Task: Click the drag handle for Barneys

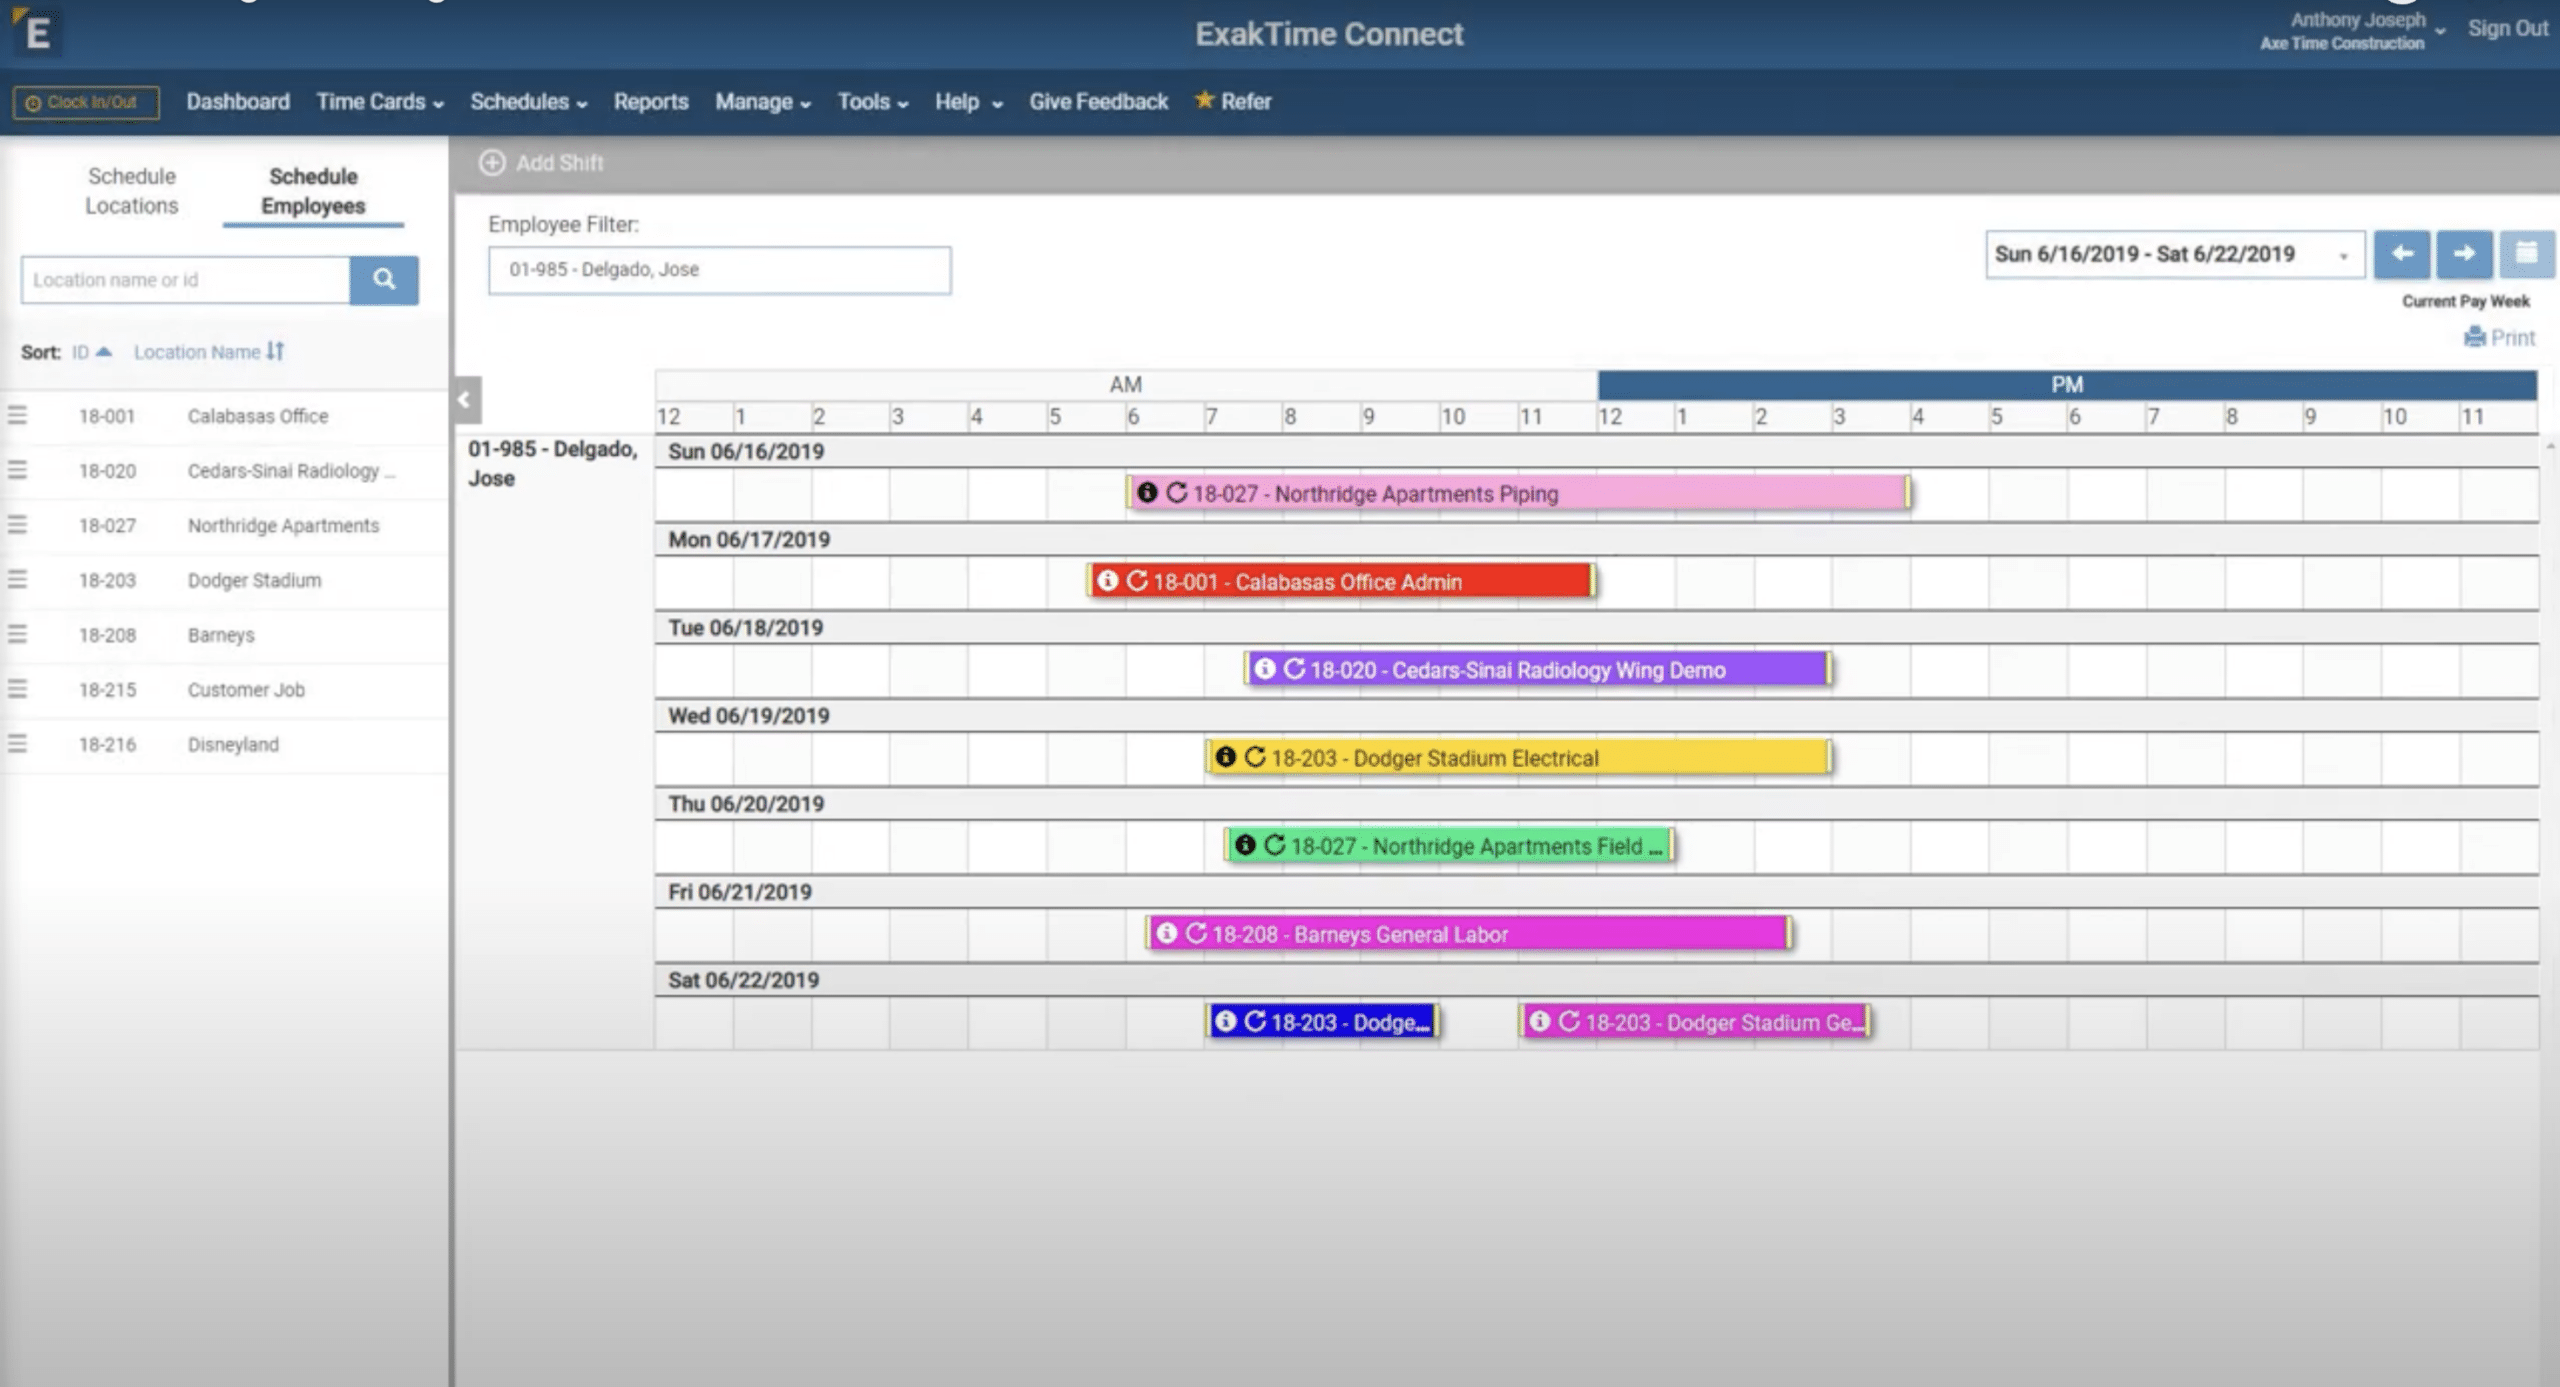Action: (18, 635)
